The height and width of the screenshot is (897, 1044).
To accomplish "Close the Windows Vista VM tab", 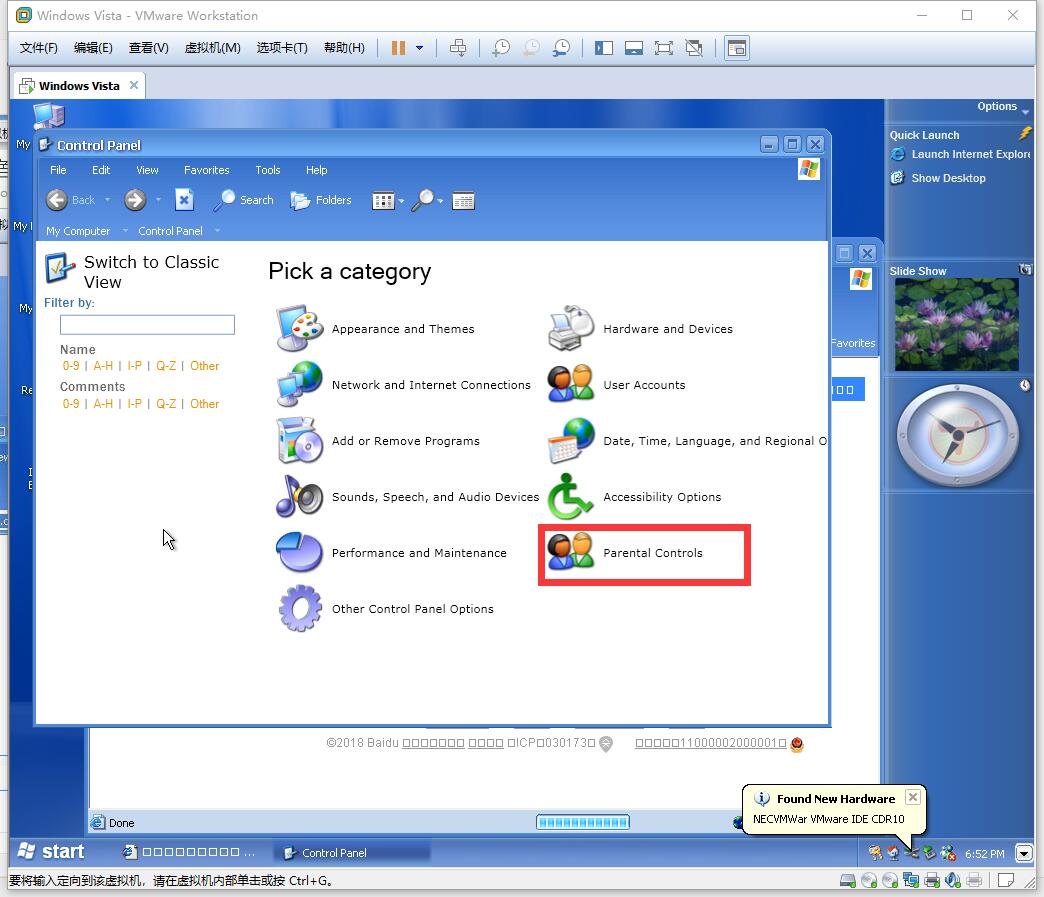I will tap(134, 85).
